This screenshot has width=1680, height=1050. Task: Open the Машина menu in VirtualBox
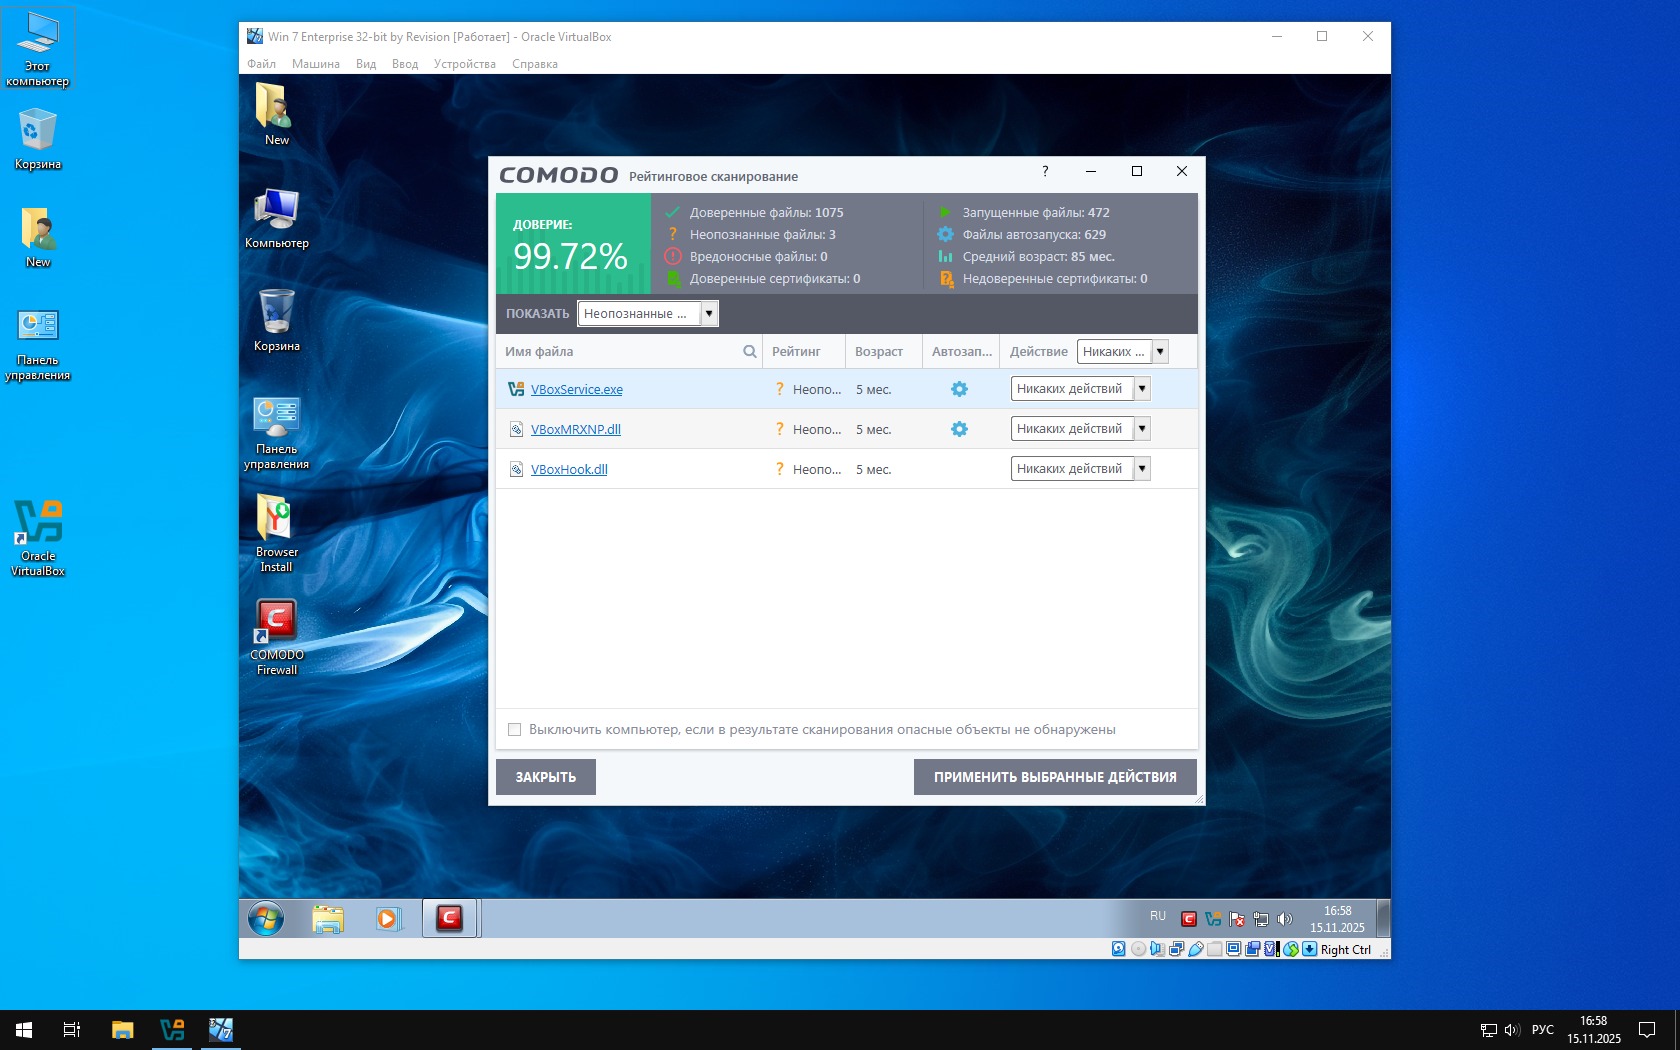[315, 64]
